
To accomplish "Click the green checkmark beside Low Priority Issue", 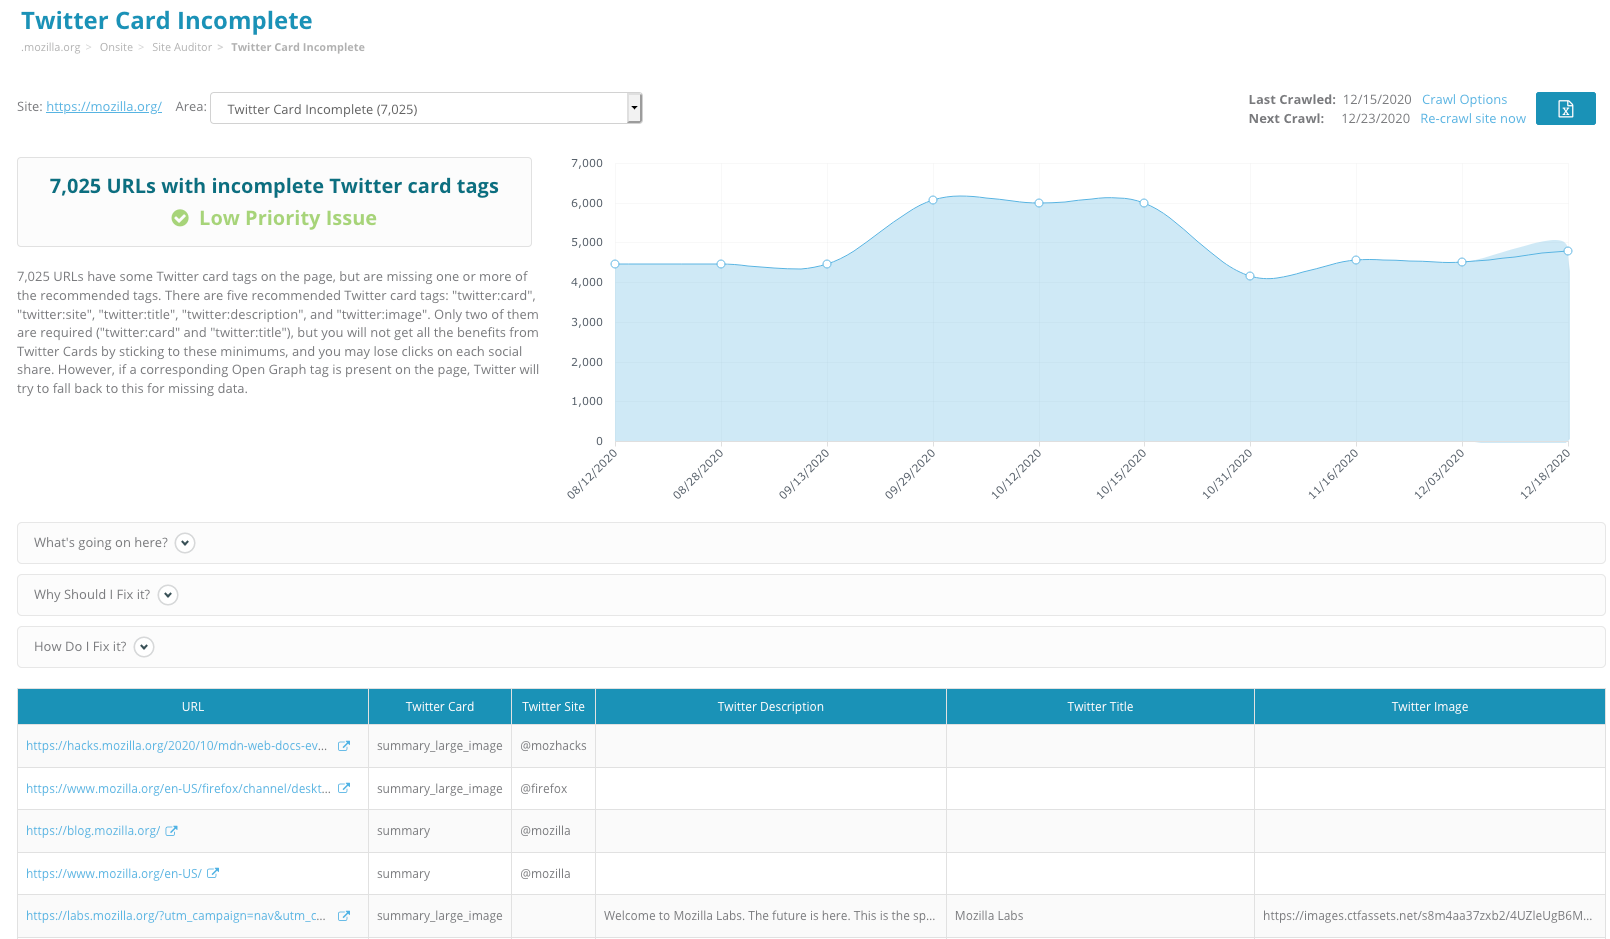I will 181,217.
